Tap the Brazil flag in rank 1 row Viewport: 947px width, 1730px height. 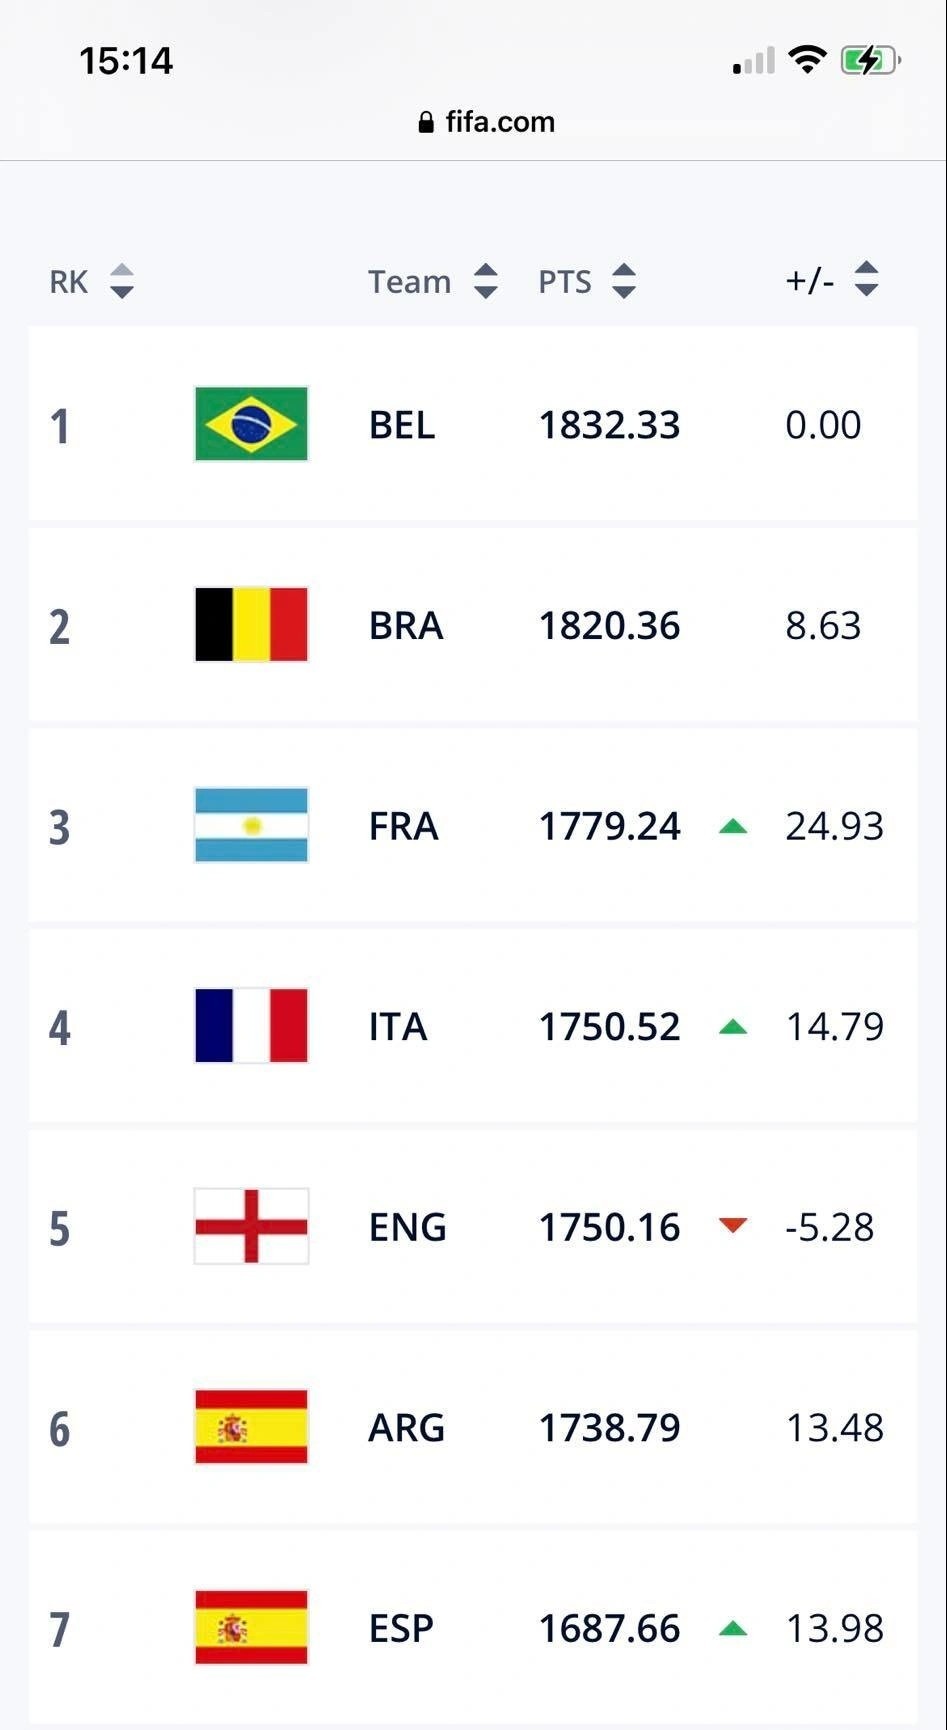251,424
